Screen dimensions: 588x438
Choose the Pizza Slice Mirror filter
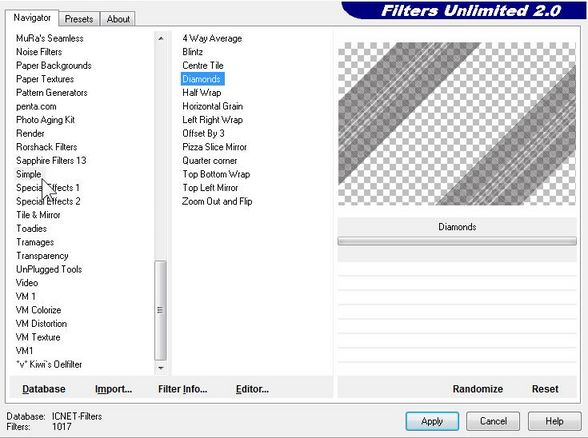tap(214, 147)
